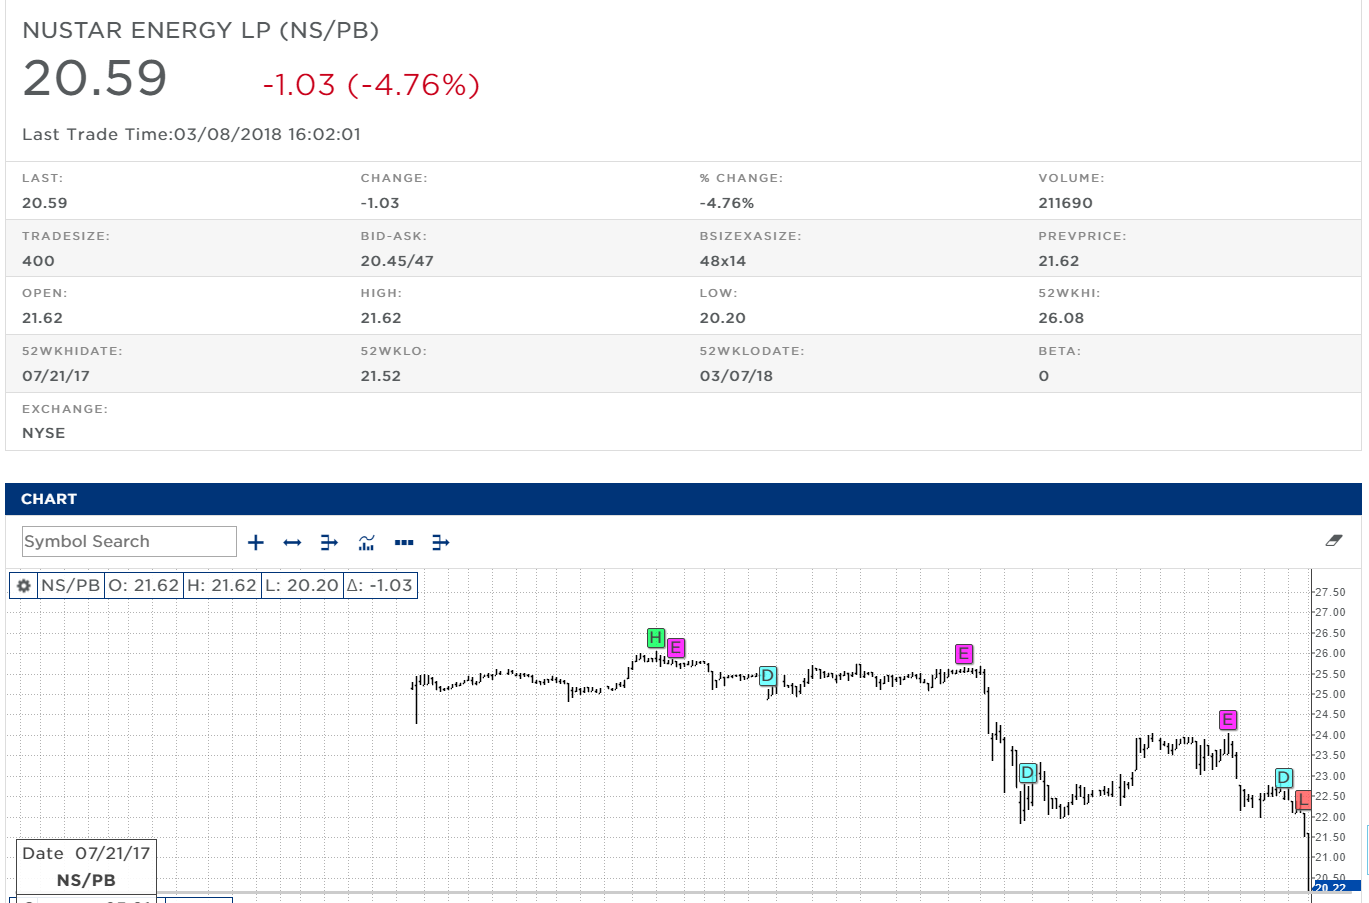The width and height of the screenshot is (1369, 903).
Task: Open the studies indicator icon with bars and wave
Action: [367, 542]
